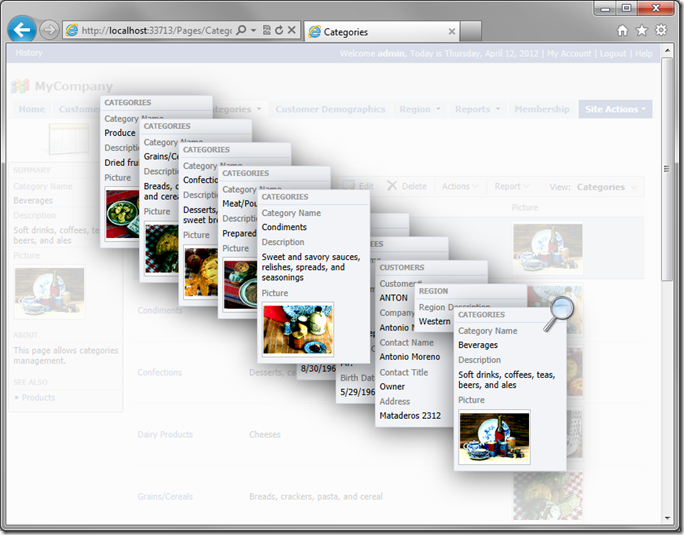Click the Grains/Cereals row picture
Screen dimensions: 684x535
pyautogui.click(x=547, y=496)
